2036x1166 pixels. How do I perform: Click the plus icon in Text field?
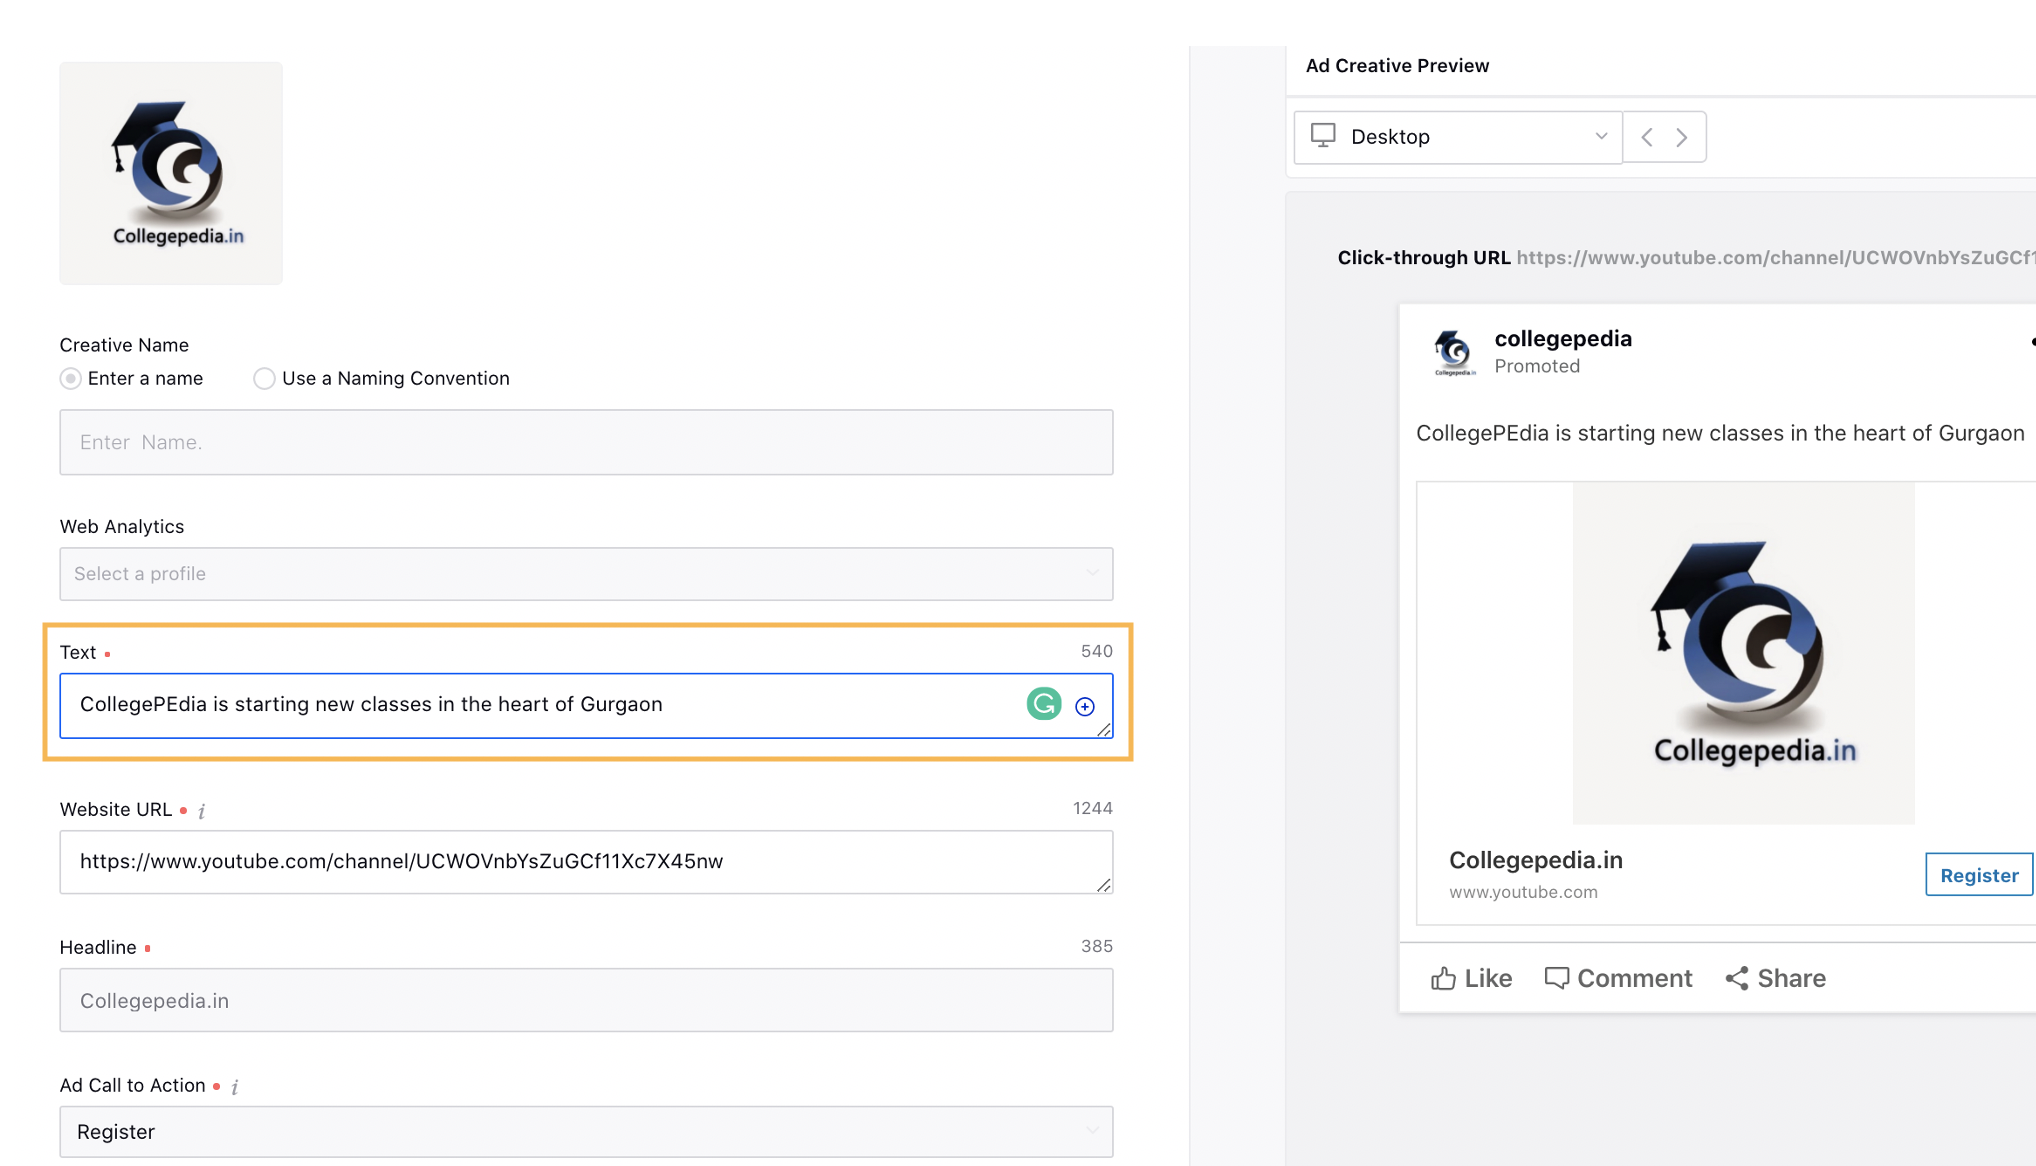tap(1085, 706)
